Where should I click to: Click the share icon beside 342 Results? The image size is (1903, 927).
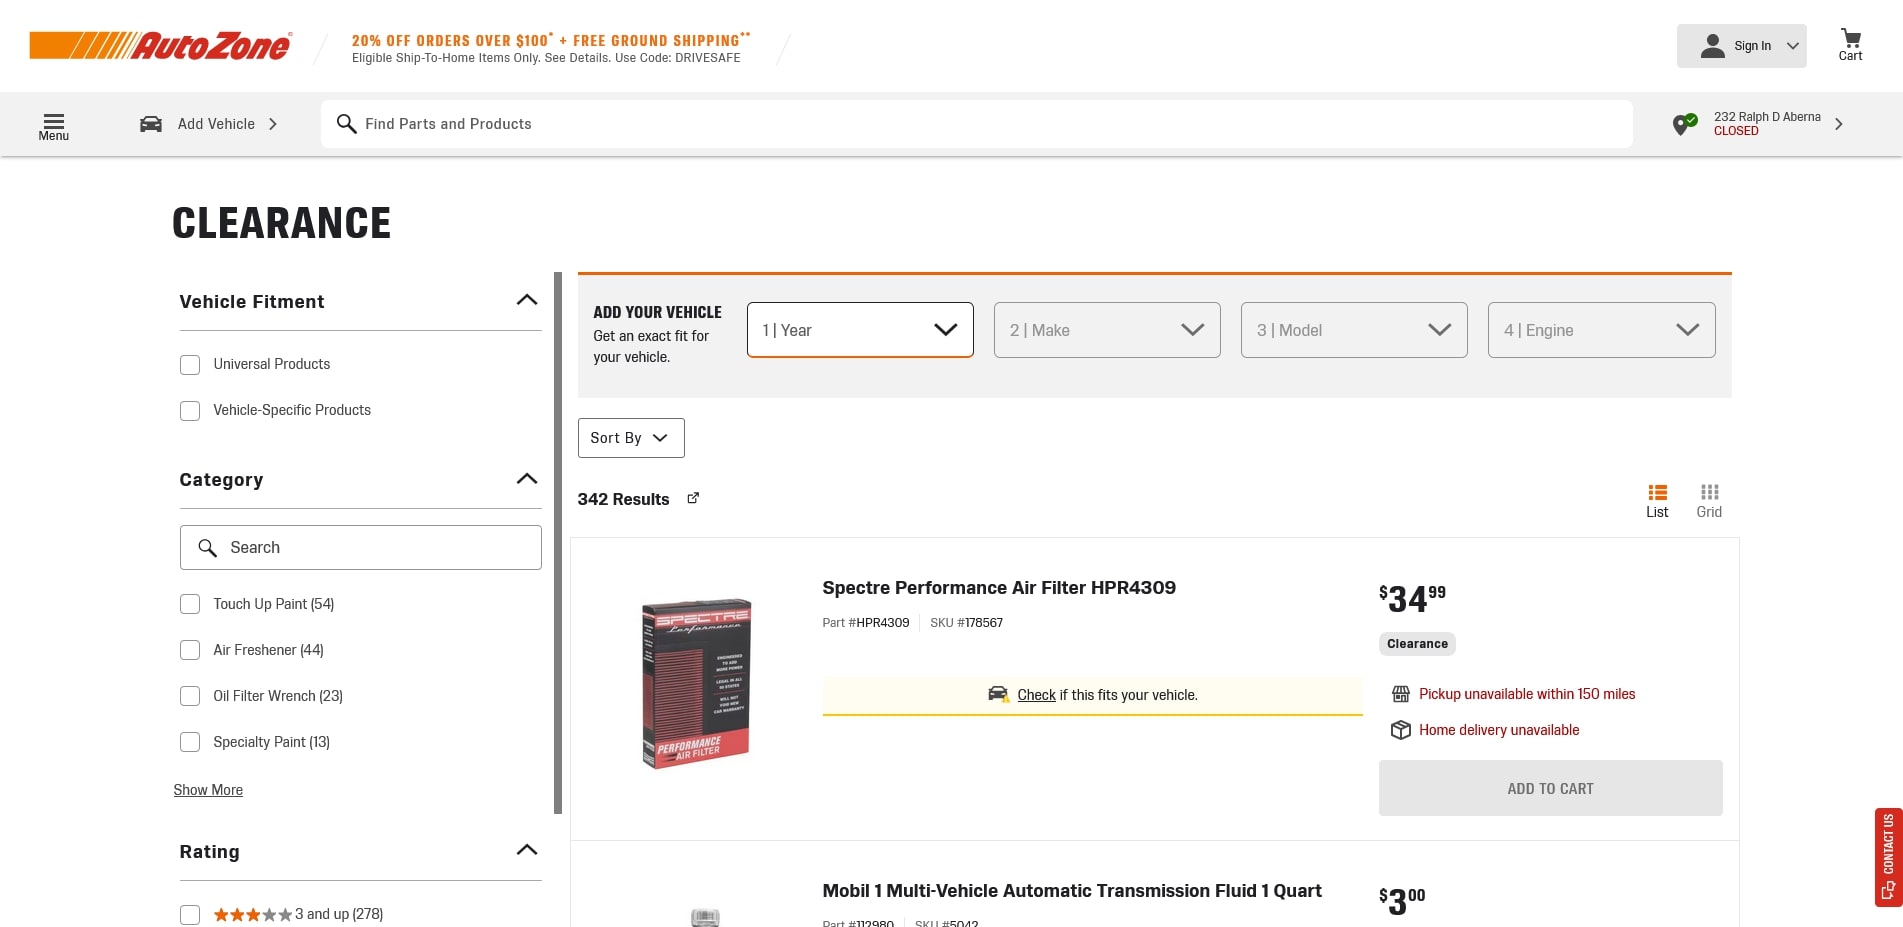pos(693,498)
